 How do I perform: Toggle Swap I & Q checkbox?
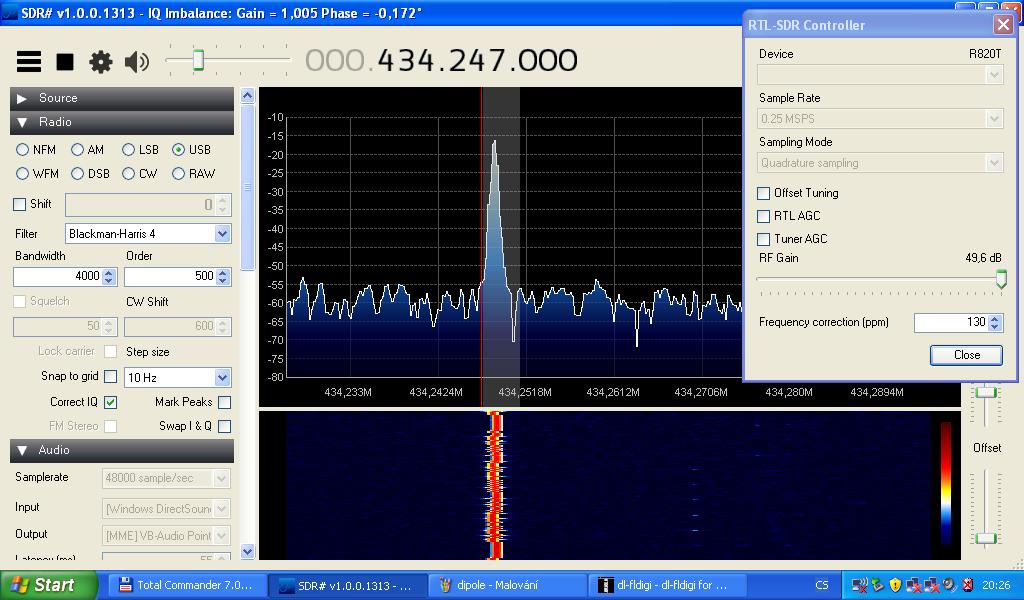[x=225, y=426]
